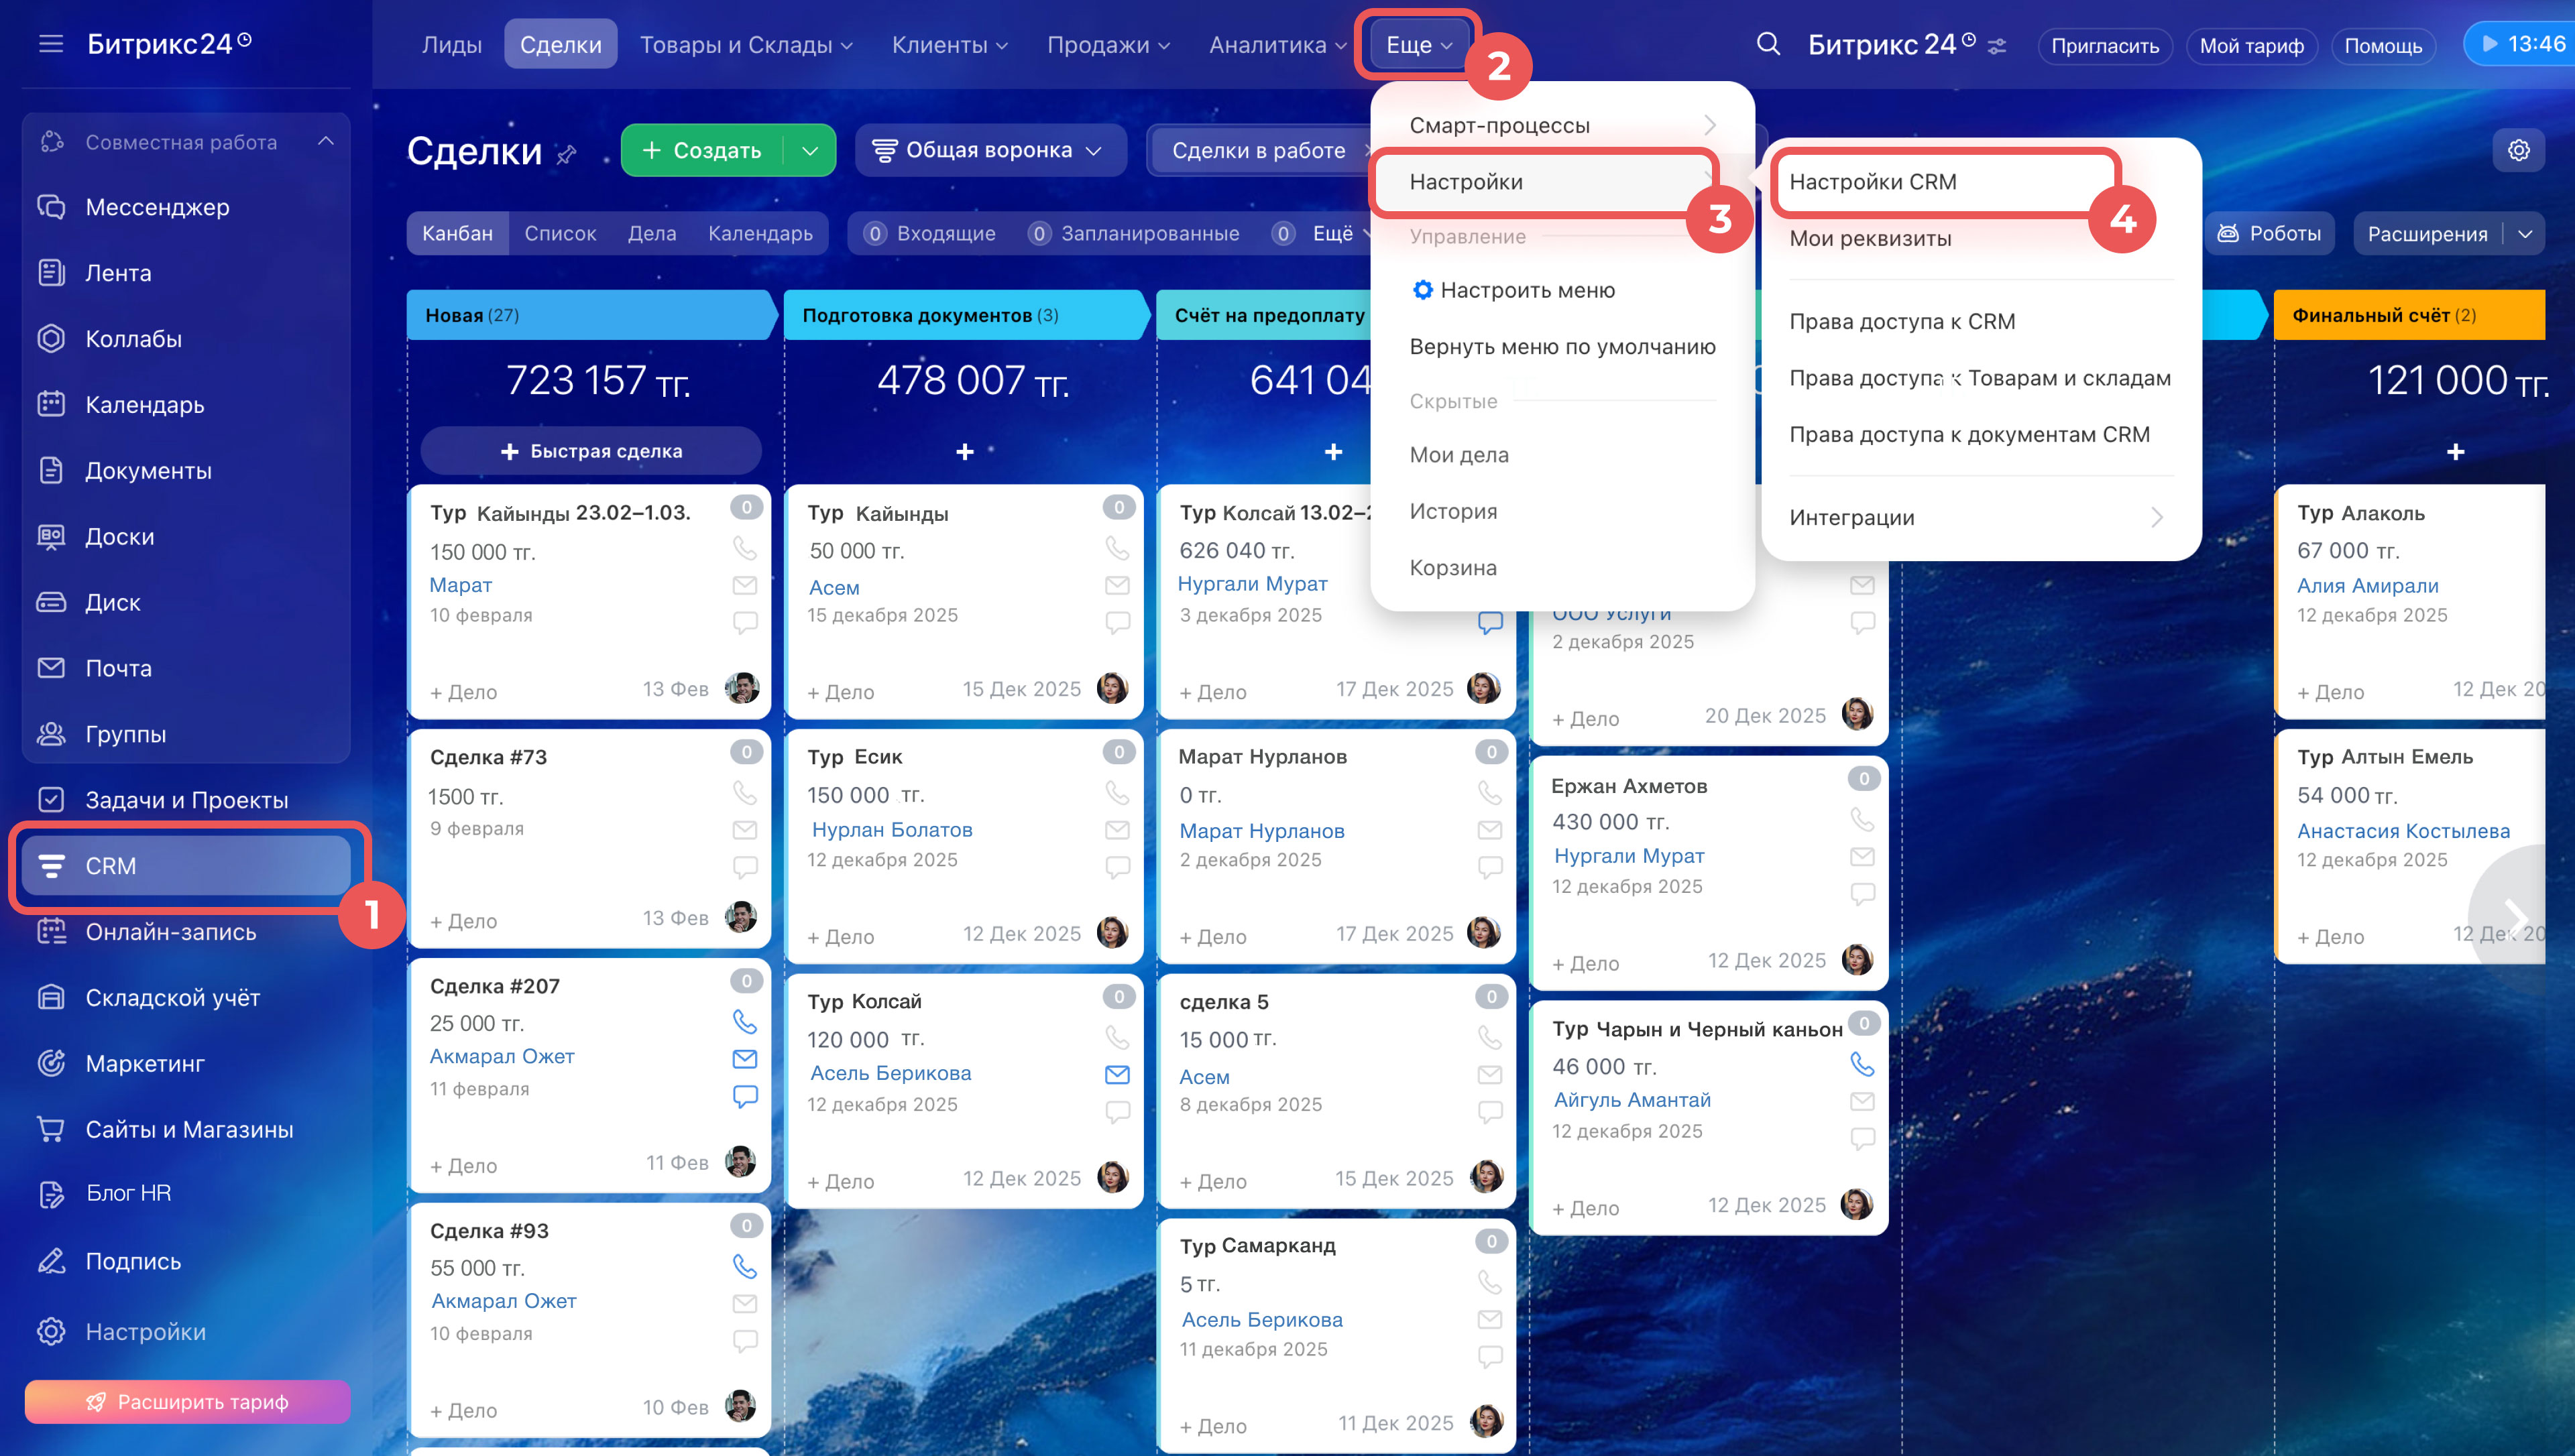Click the Расширить тариф button
The image size is (2575, 1456).
(x=187, y=1401)
